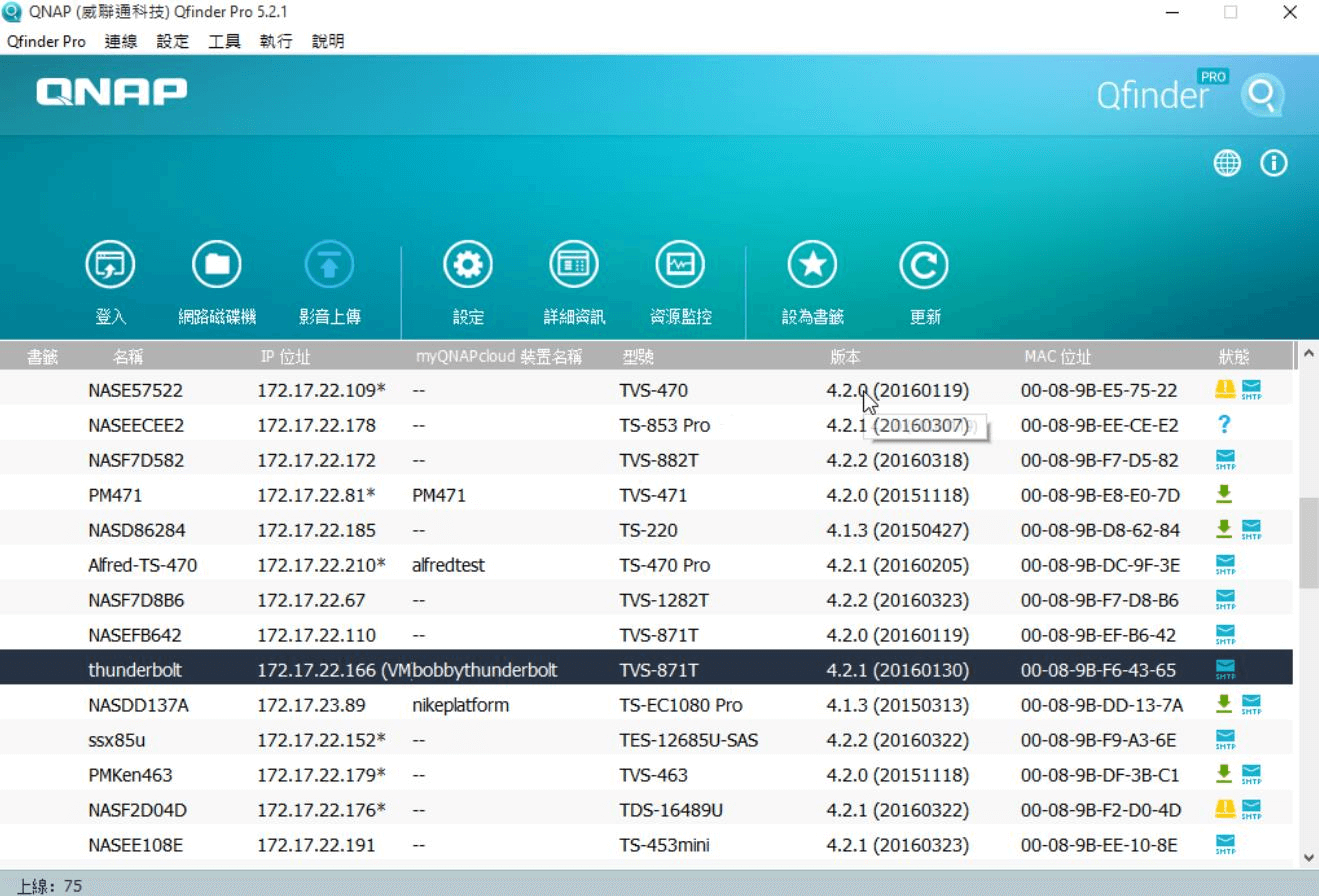Click the warning status icon for NASE57522
The height and width of the screenshot is (896, 1319).
click(1225, 389)
